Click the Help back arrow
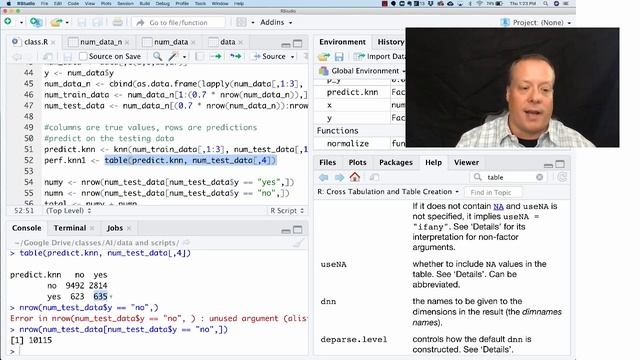The height and width of the screenshot is (360, 640). pyautogui.click(x=324, y=177)
